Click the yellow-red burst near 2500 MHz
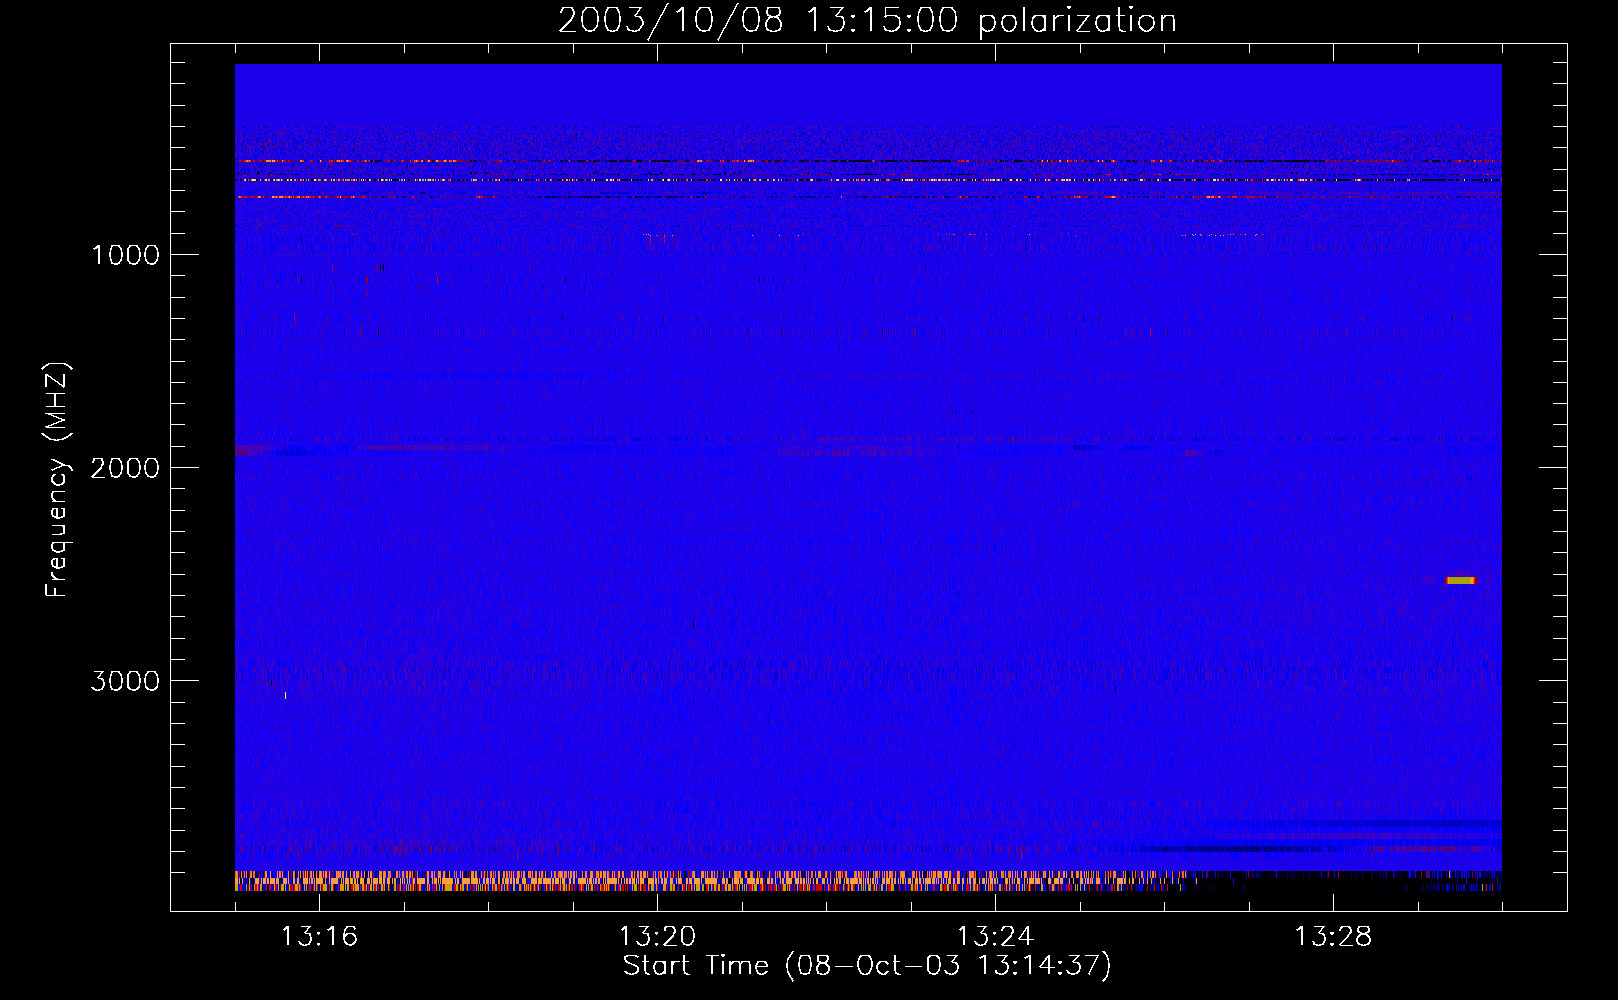Image resolution: width=1618 pixels, height=1000 pixels. (x=1461, y=580)
